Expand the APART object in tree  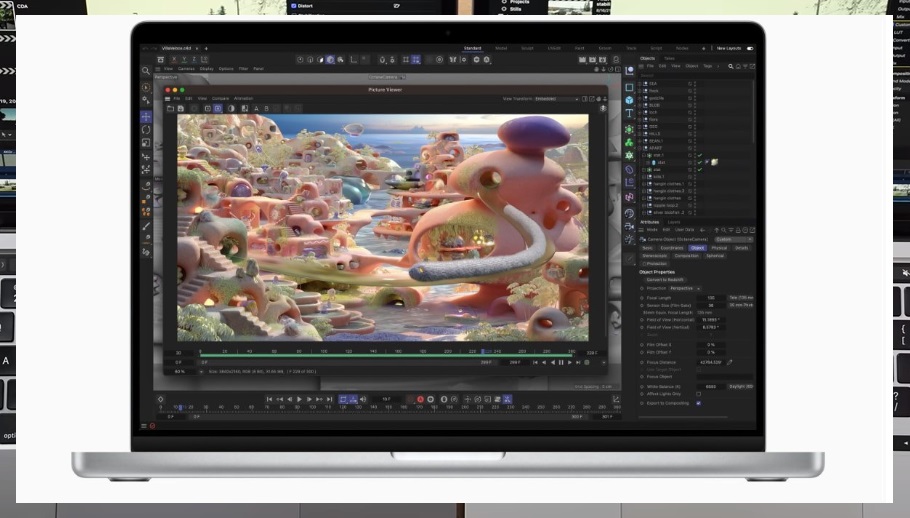point(640,148)
